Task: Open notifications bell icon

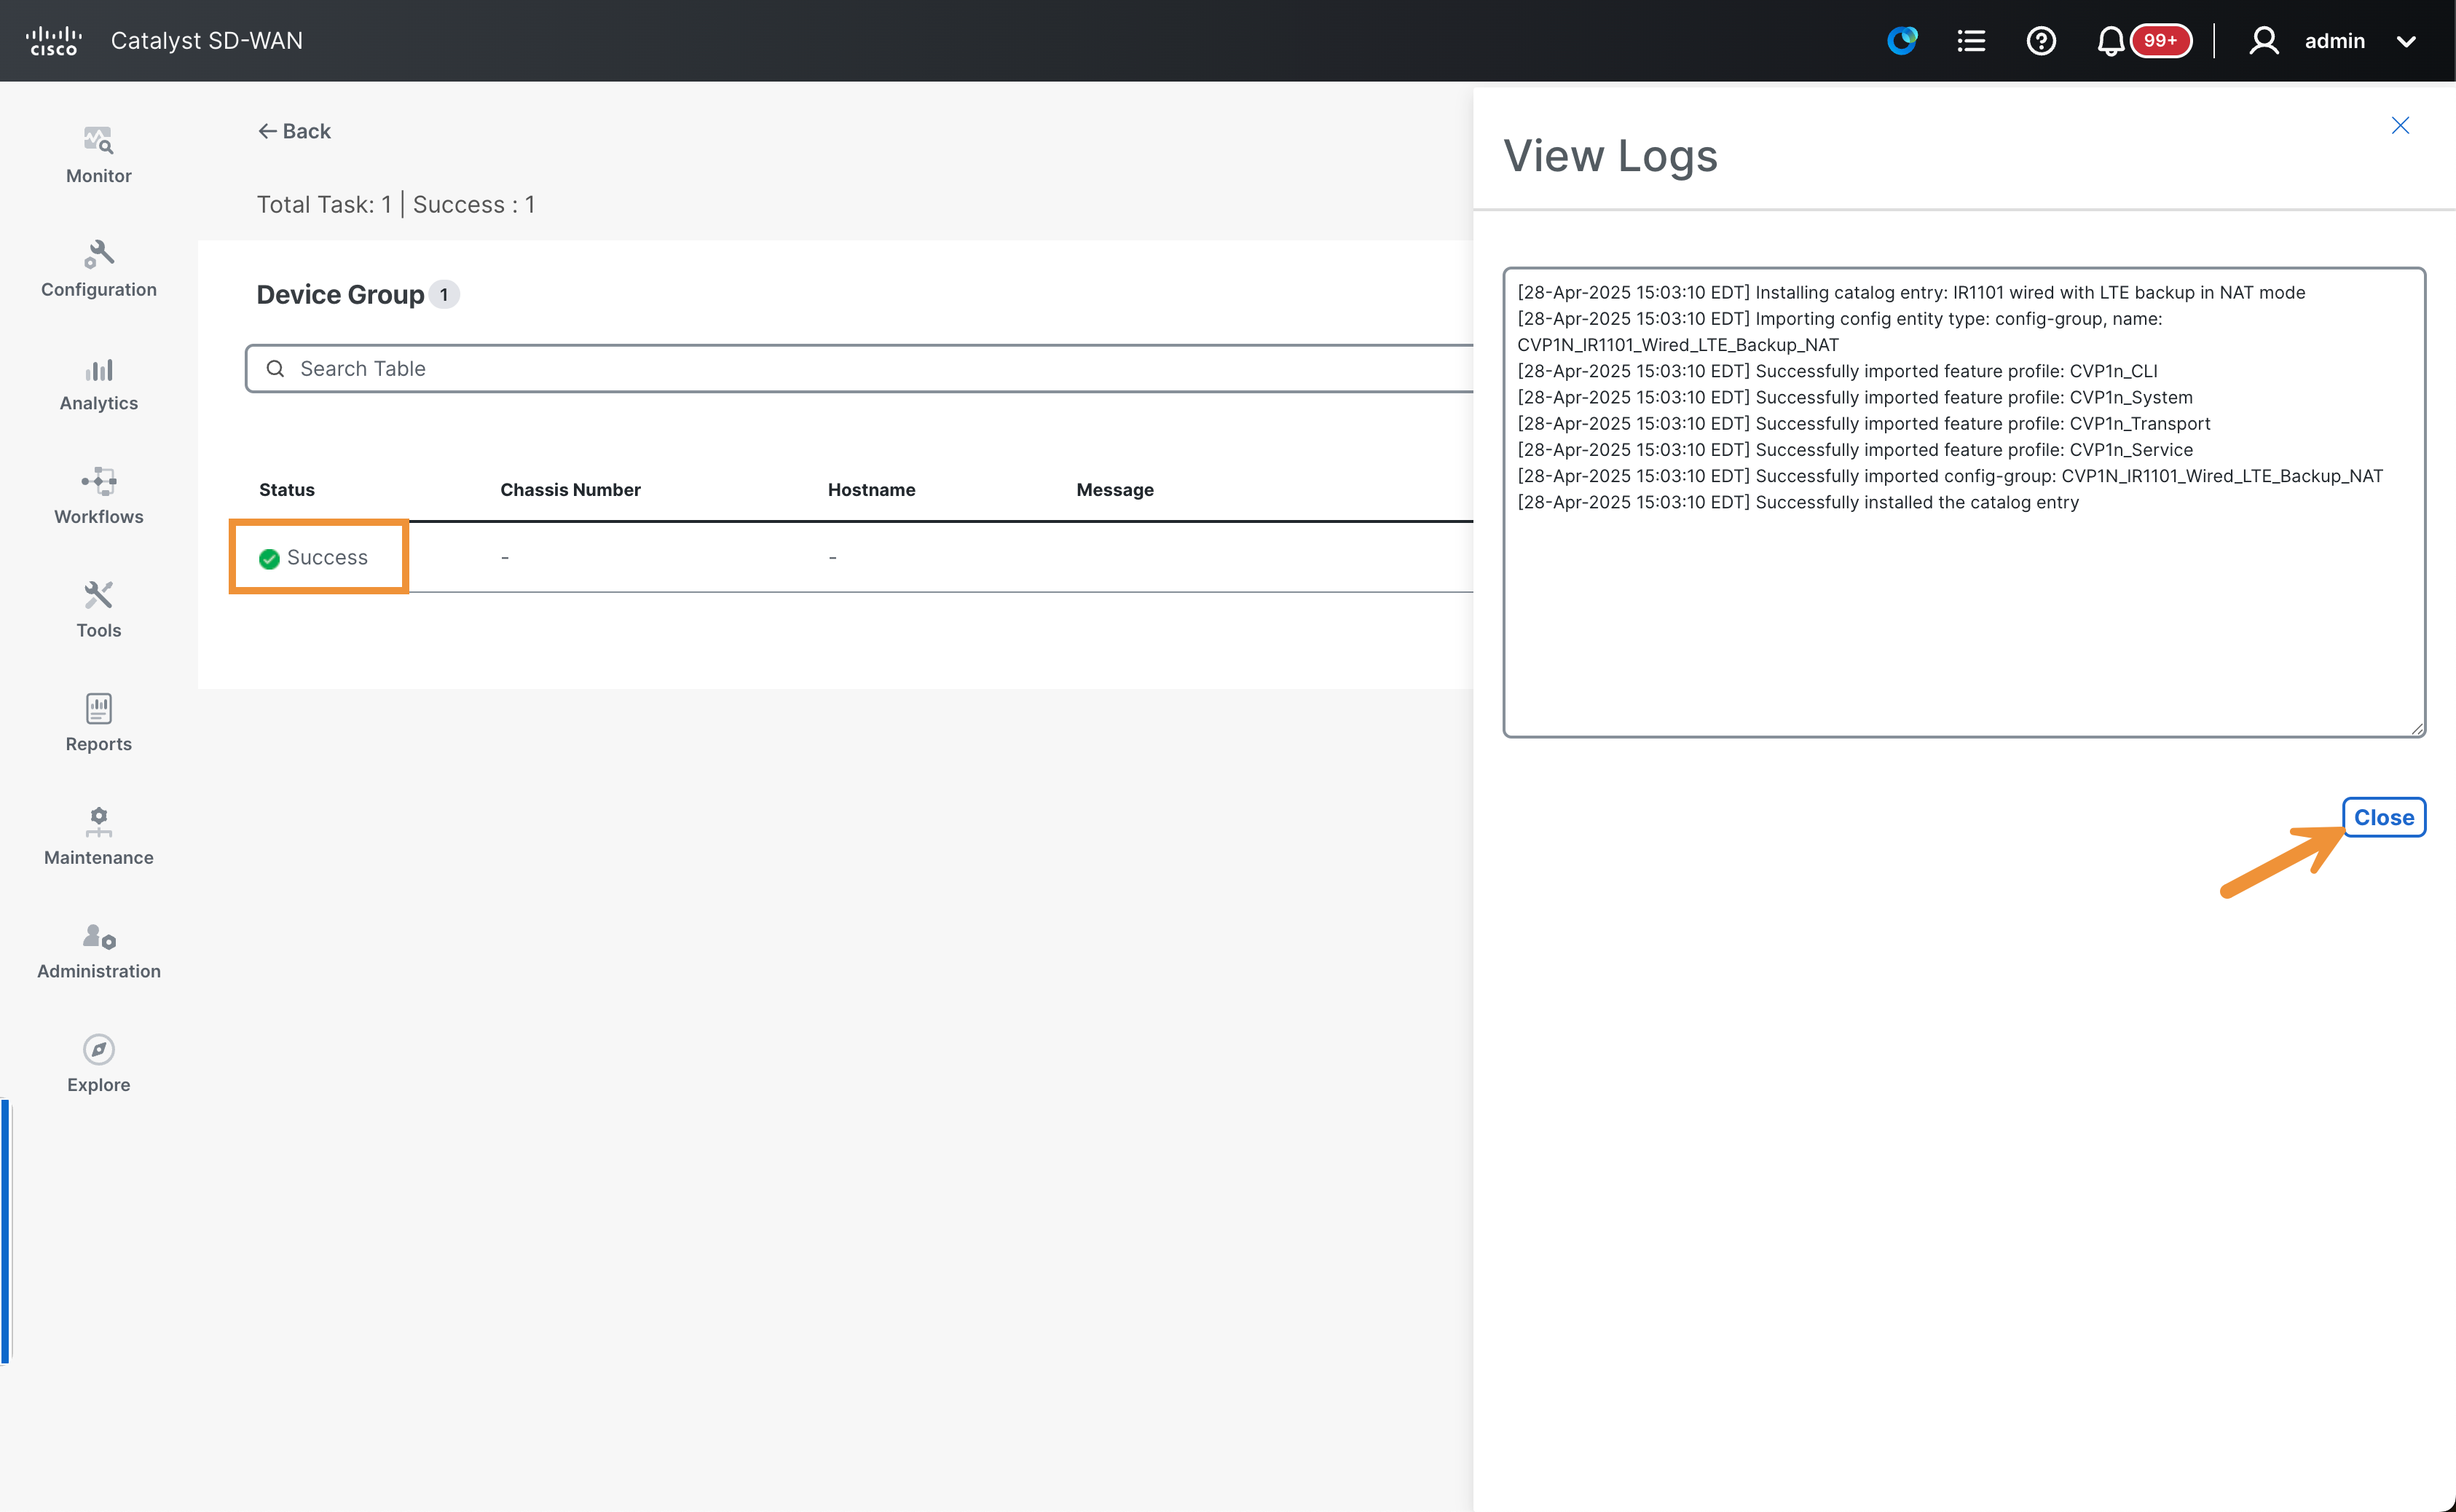Action: click(2110, 41)
